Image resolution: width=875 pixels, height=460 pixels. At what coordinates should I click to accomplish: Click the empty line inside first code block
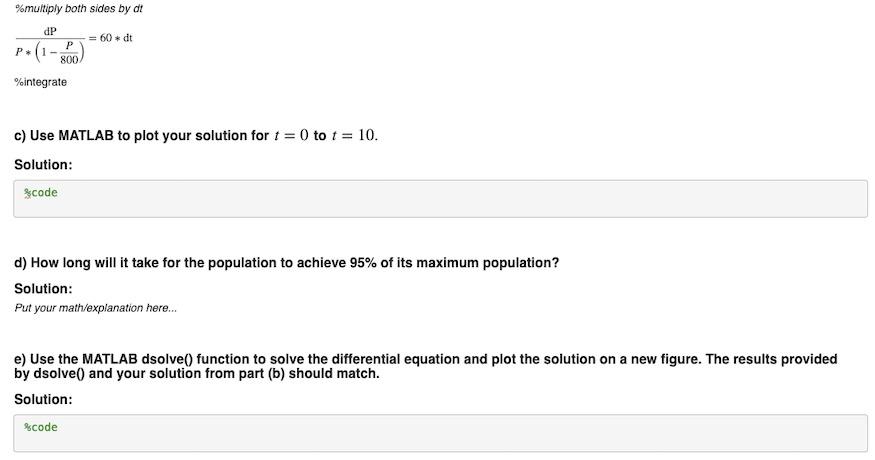click(440, 207)
